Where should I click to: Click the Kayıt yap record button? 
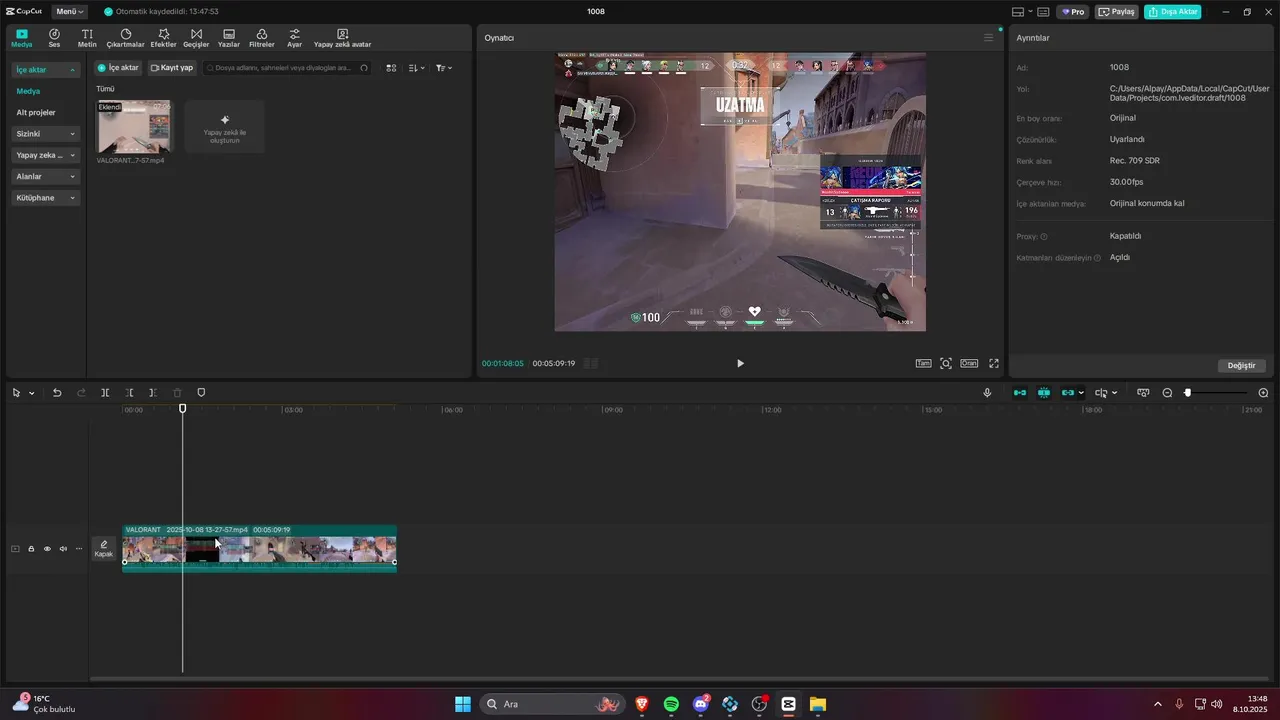(172, 68)
